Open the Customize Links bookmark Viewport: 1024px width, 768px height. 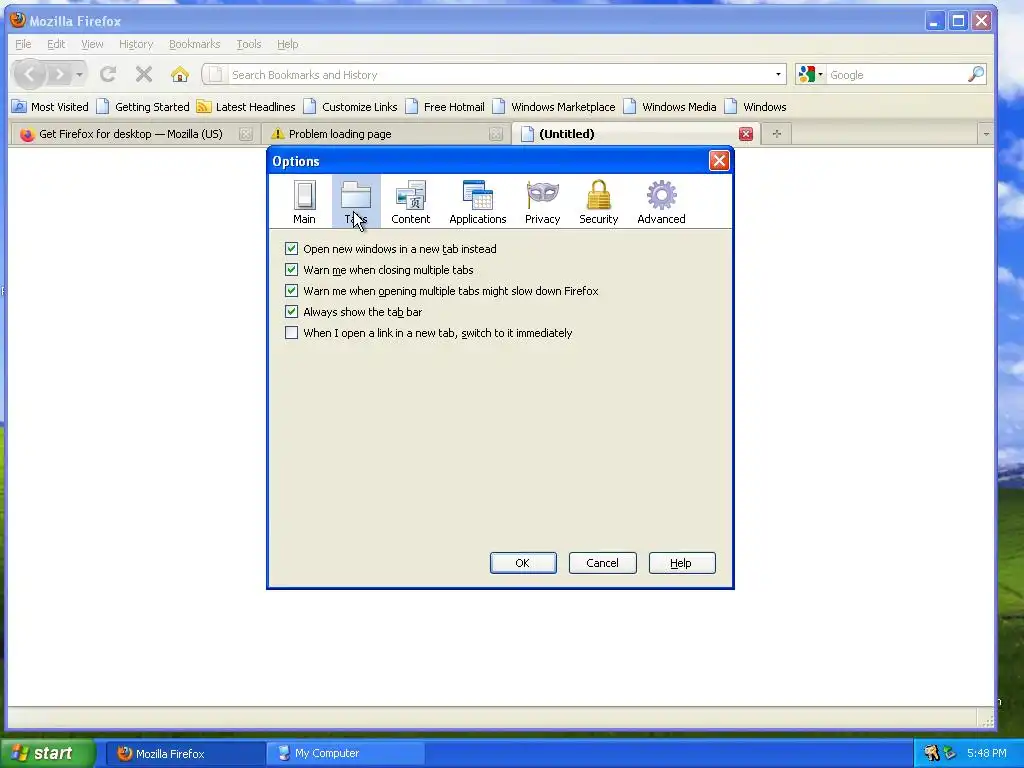pyautogui.click(x=351, y=106)
